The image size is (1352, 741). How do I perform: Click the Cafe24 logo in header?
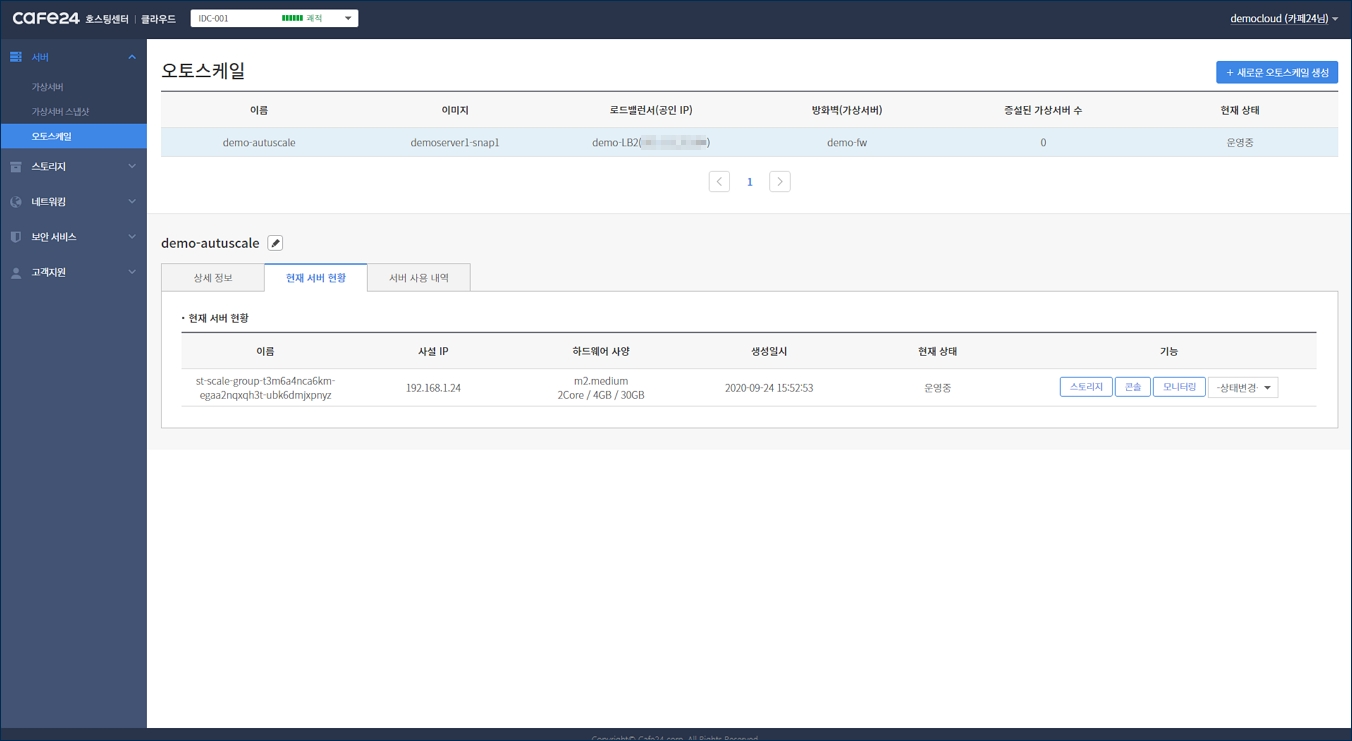(x=46, y=18)
